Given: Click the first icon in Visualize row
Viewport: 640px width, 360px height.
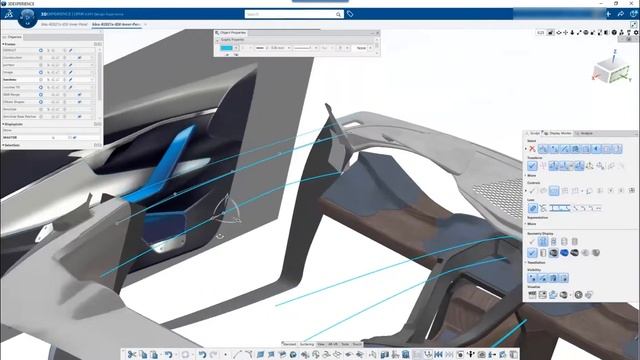Looking at the screenshot, I should click(x=532, y=294).
